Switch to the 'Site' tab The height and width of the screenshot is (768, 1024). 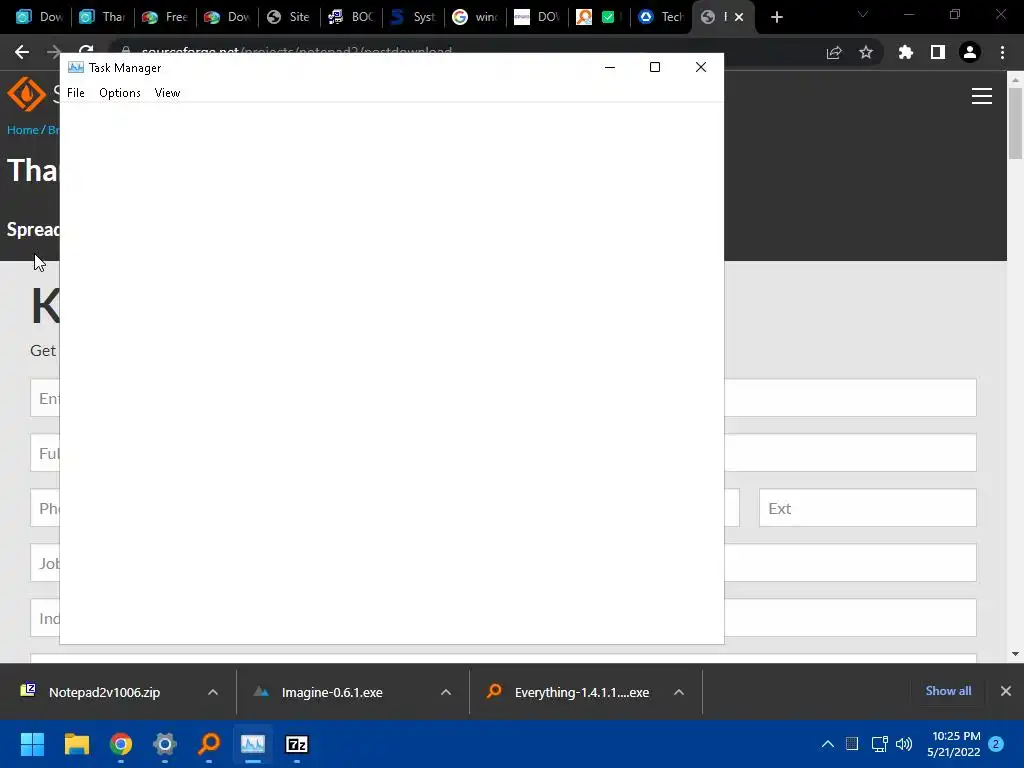289,17
